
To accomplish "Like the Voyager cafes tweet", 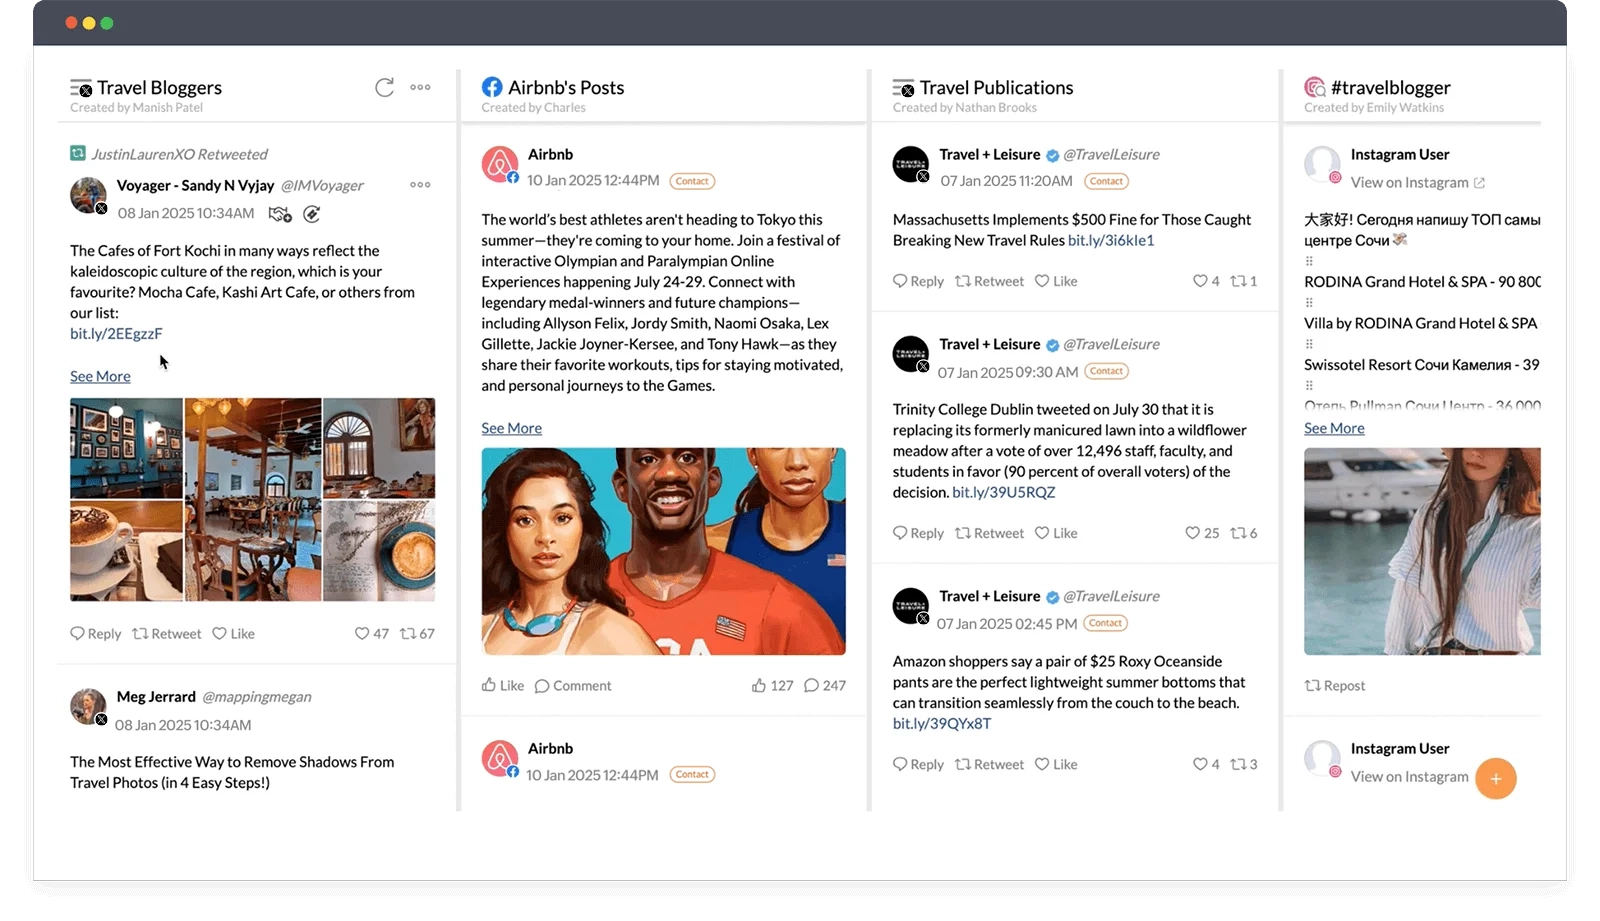I will (x=233, y=634).
